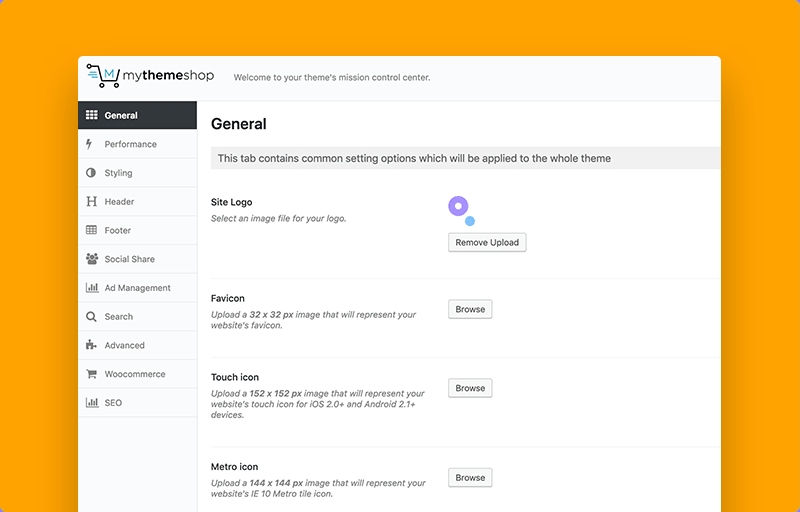
Task: Browse for a Favicon image
Action: 470,309
